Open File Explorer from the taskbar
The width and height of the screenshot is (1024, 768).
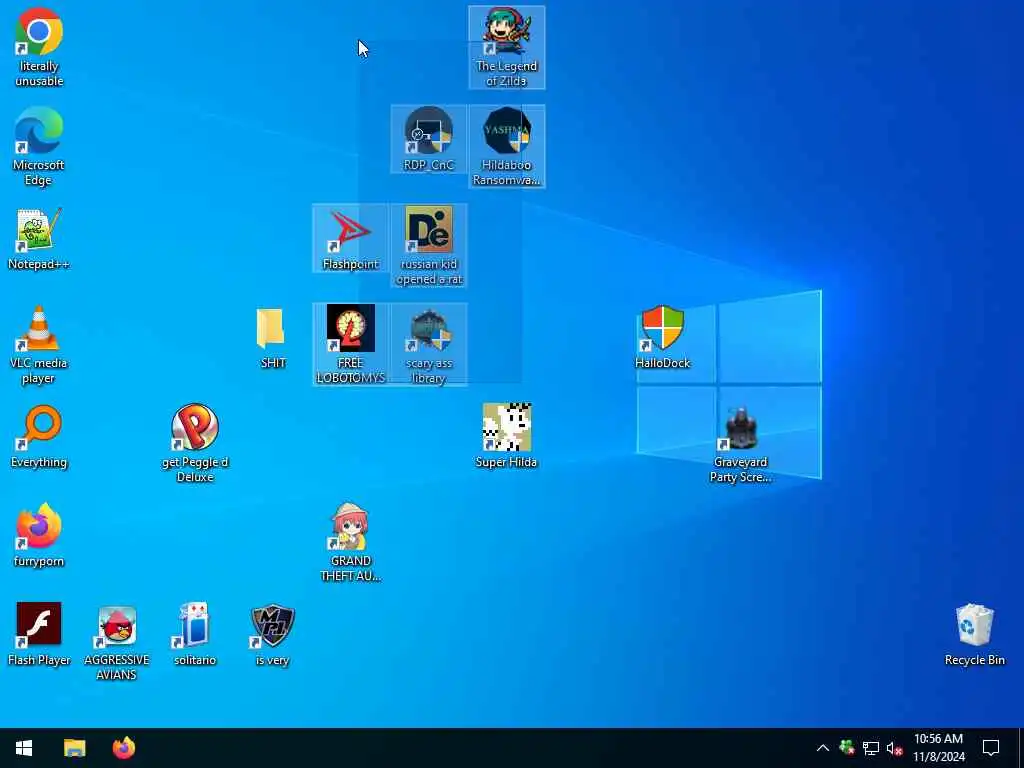(x=74, y=748)
